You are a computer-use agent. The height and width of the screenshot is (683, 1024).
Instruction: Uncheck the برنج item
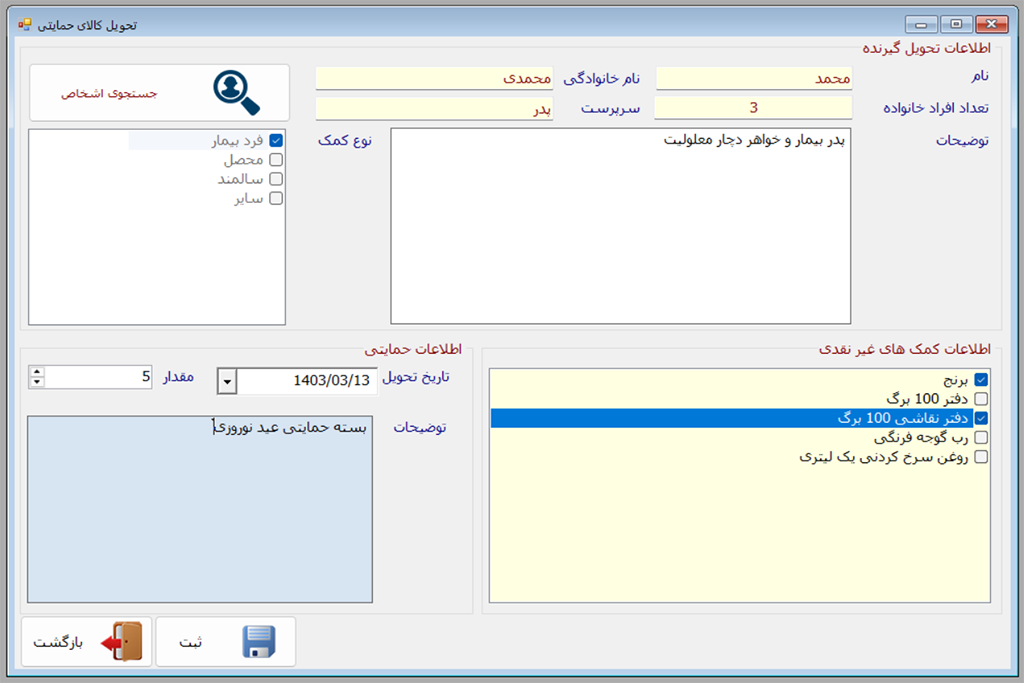click(x=981, y=380)
